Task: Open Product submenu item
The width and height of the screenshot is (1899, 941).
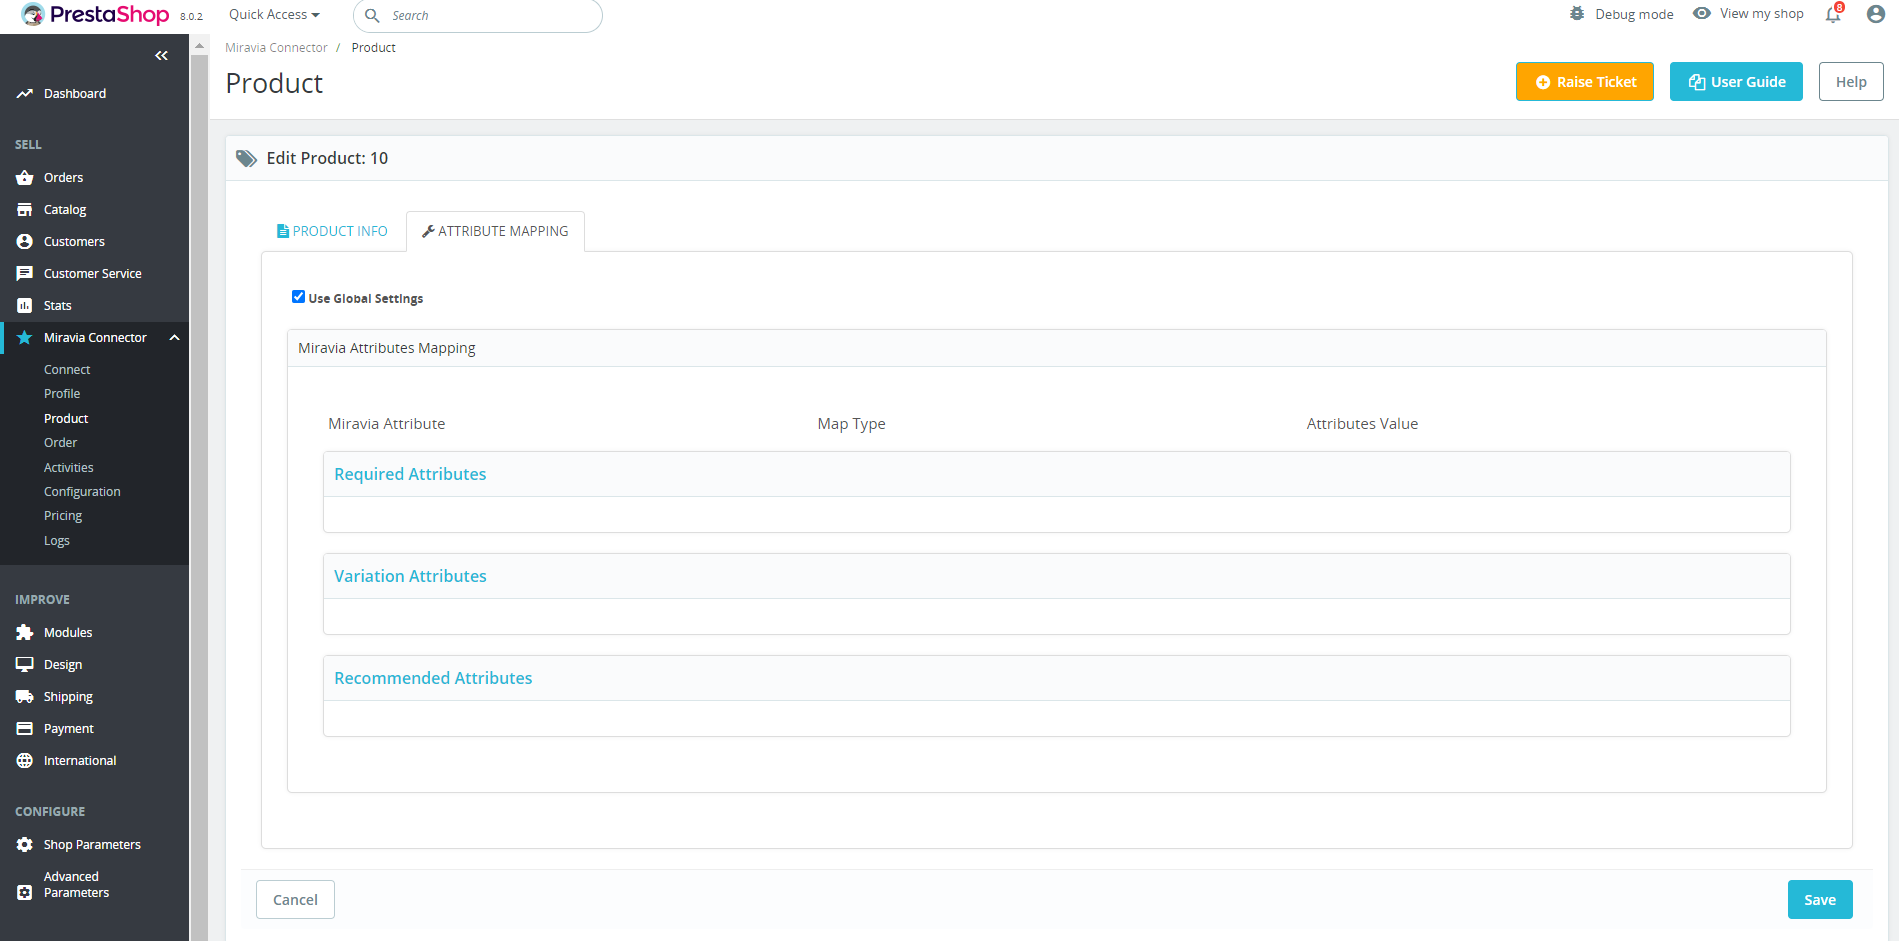Action: point(66,419)
